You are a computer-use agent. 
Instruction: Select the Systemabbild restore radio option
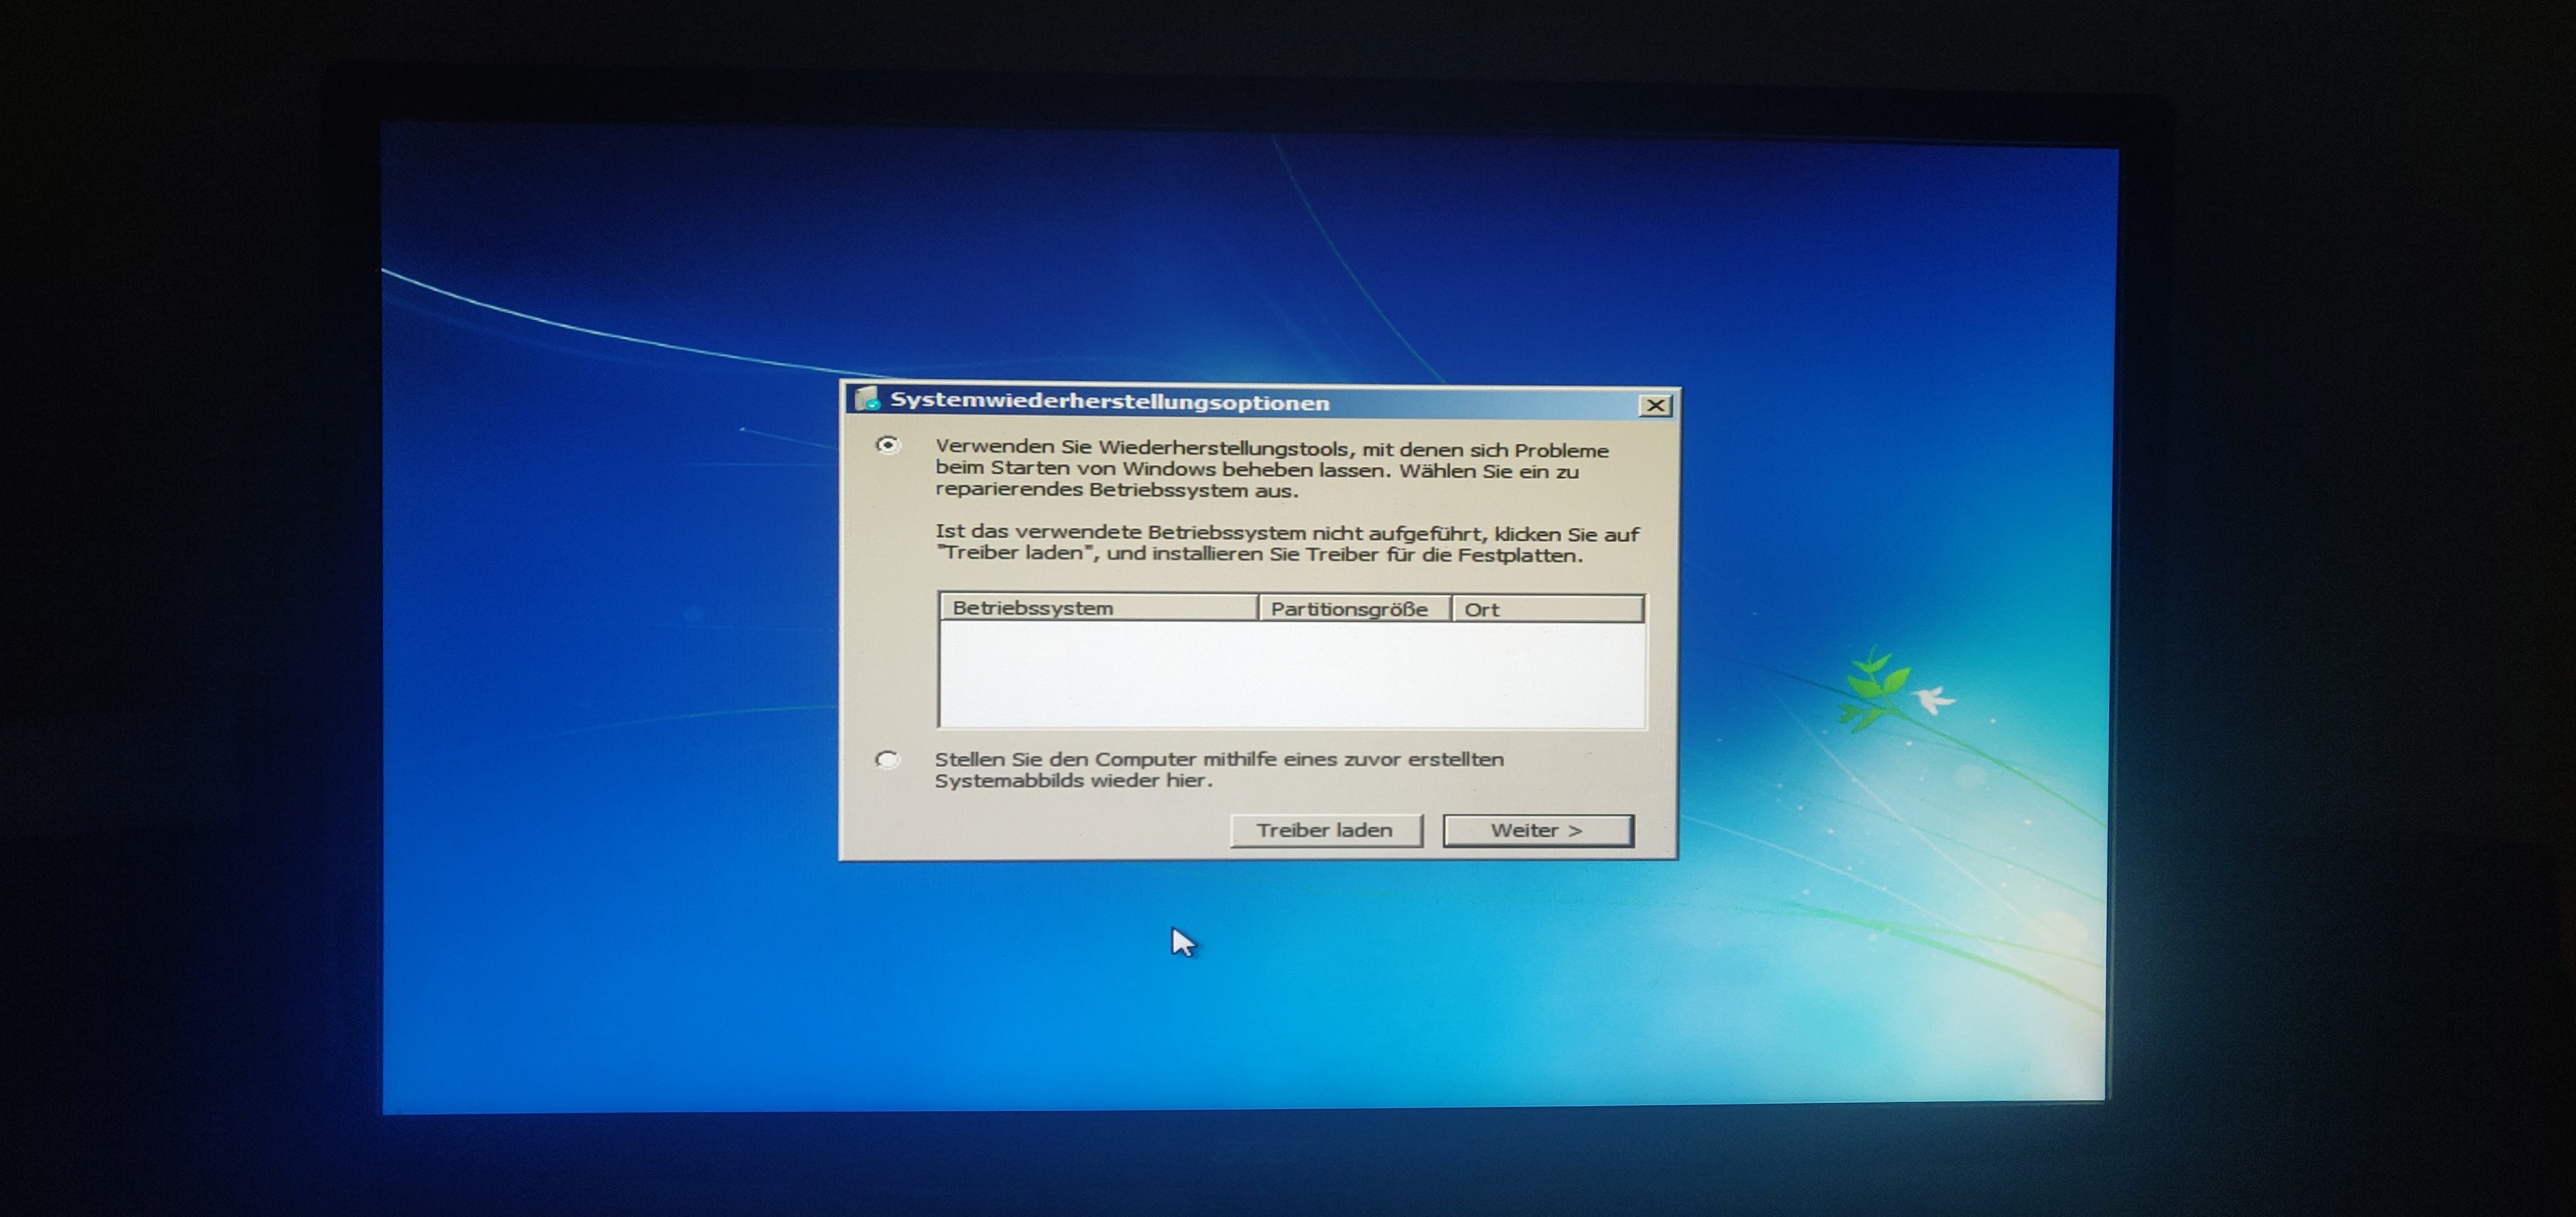[887, 760]
